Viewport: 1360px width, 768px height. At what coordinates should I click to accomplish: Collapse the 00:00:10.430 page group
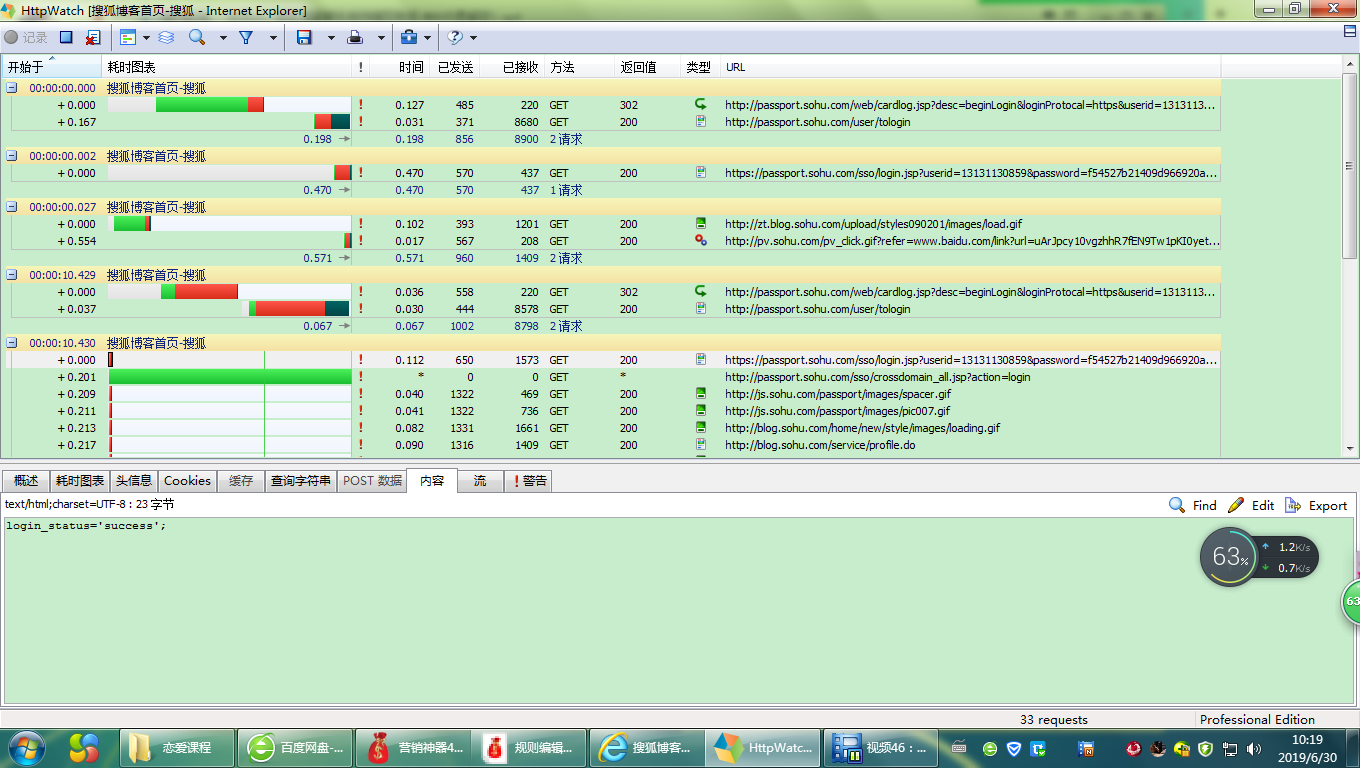[12, 343]
